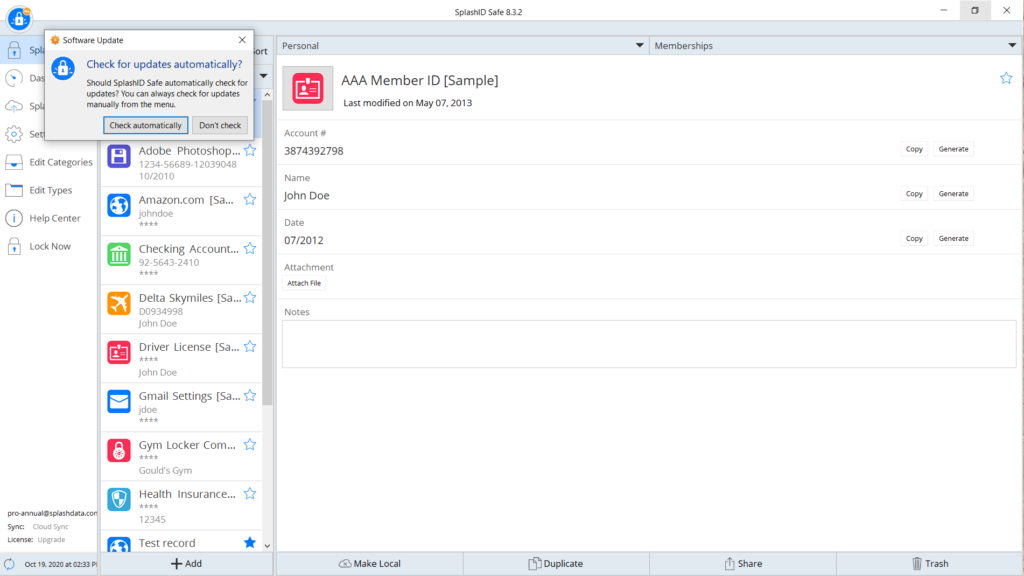Image resolution: width=1024 pixels, height=576 pixels.
Task: Open the Memberships type dropdown
Action: [x=1012, y=46]
